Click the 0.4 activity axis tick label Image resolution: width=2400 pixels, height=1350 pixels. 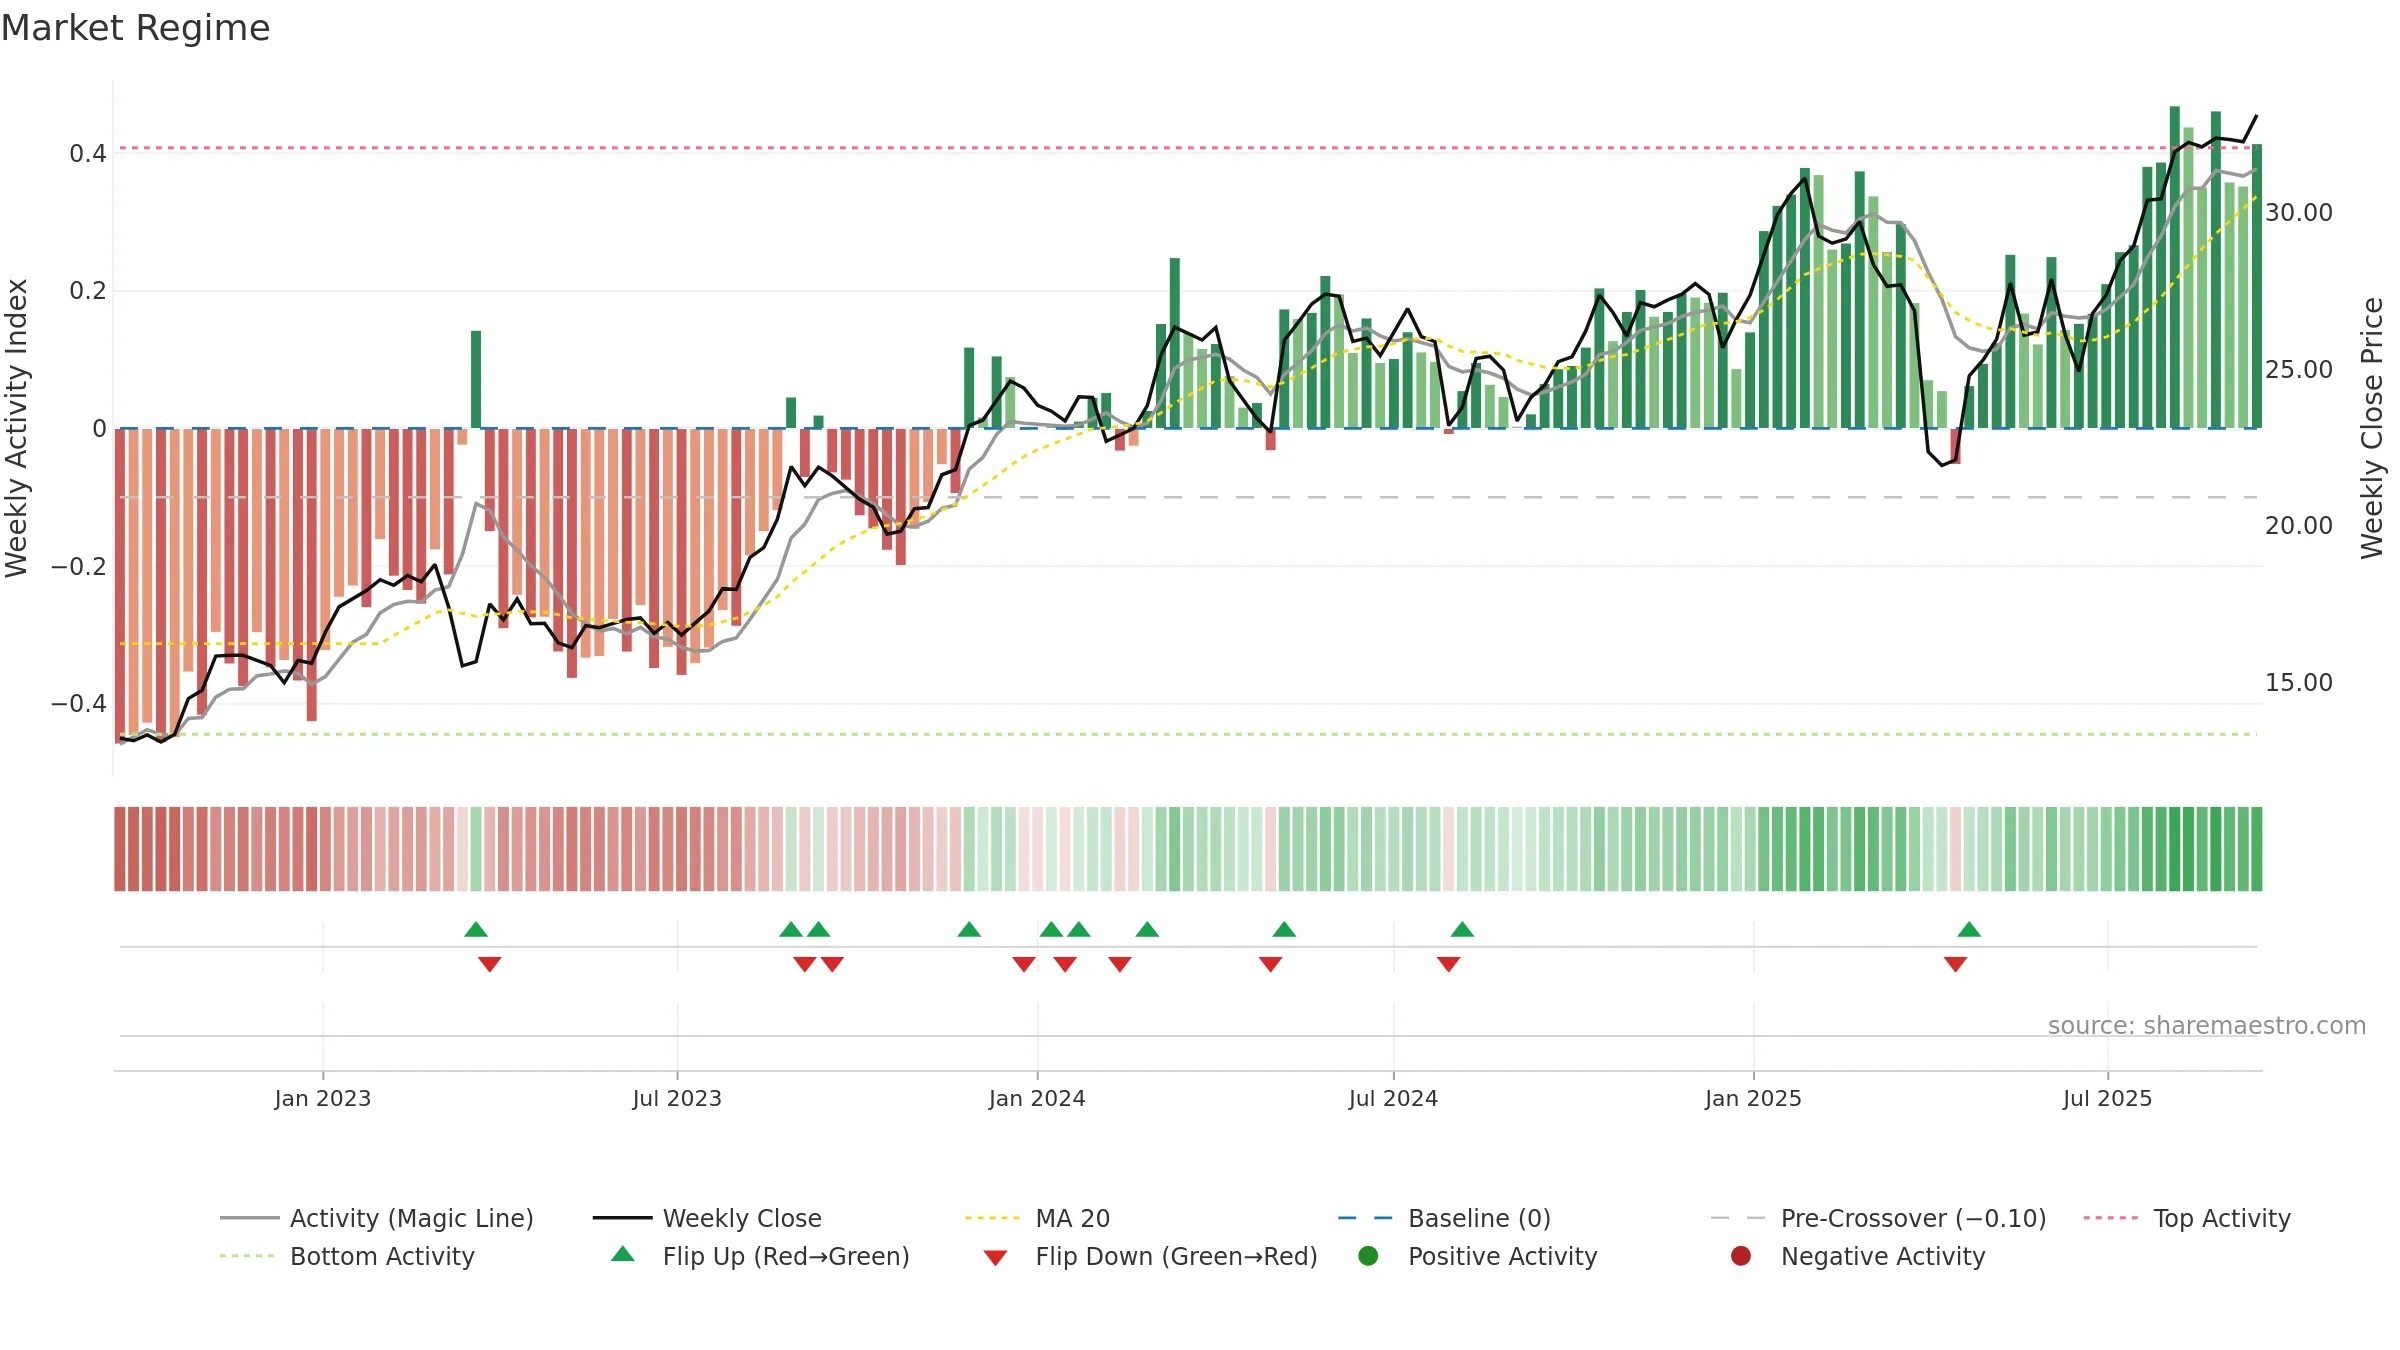(88, 154)
